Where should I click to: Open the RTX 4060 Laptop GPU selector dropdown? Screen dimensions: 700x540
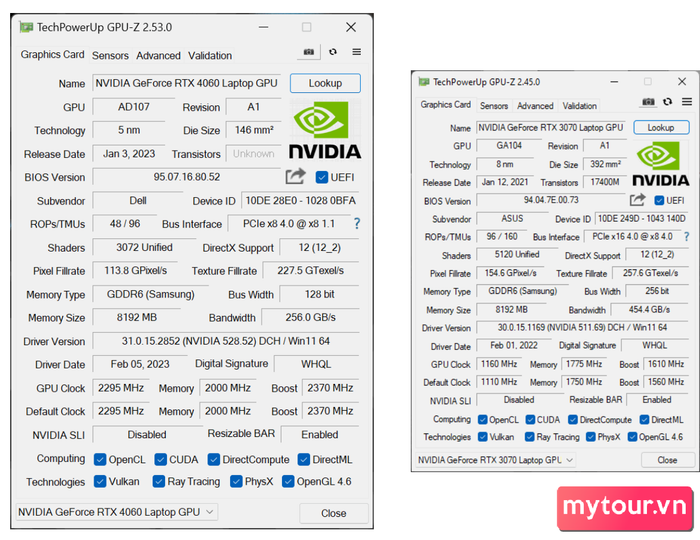[x=117, y=512]
